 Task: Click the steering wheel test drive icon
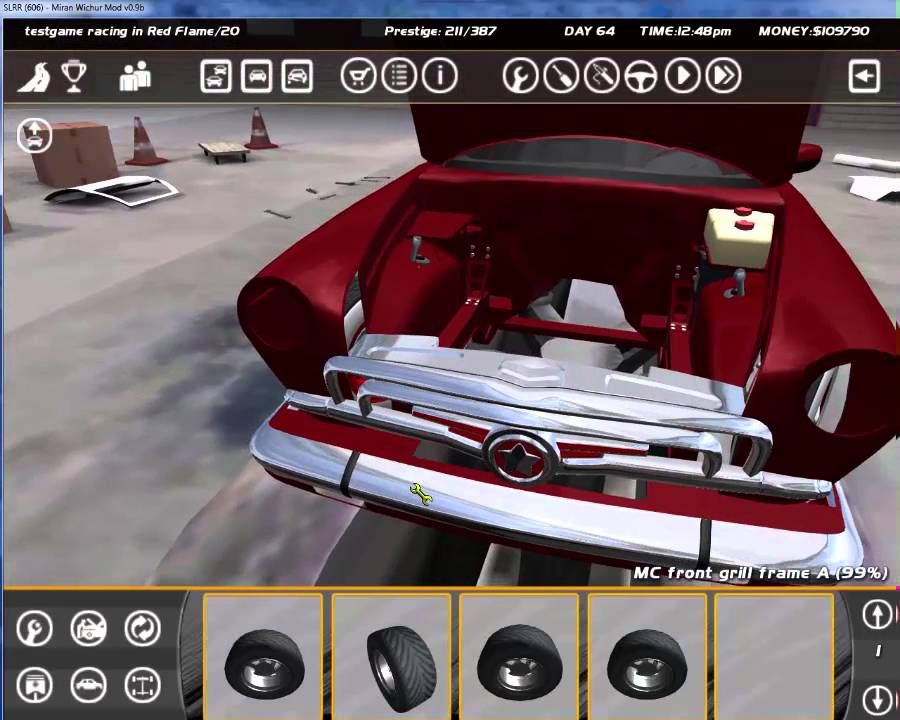point(641,76)
